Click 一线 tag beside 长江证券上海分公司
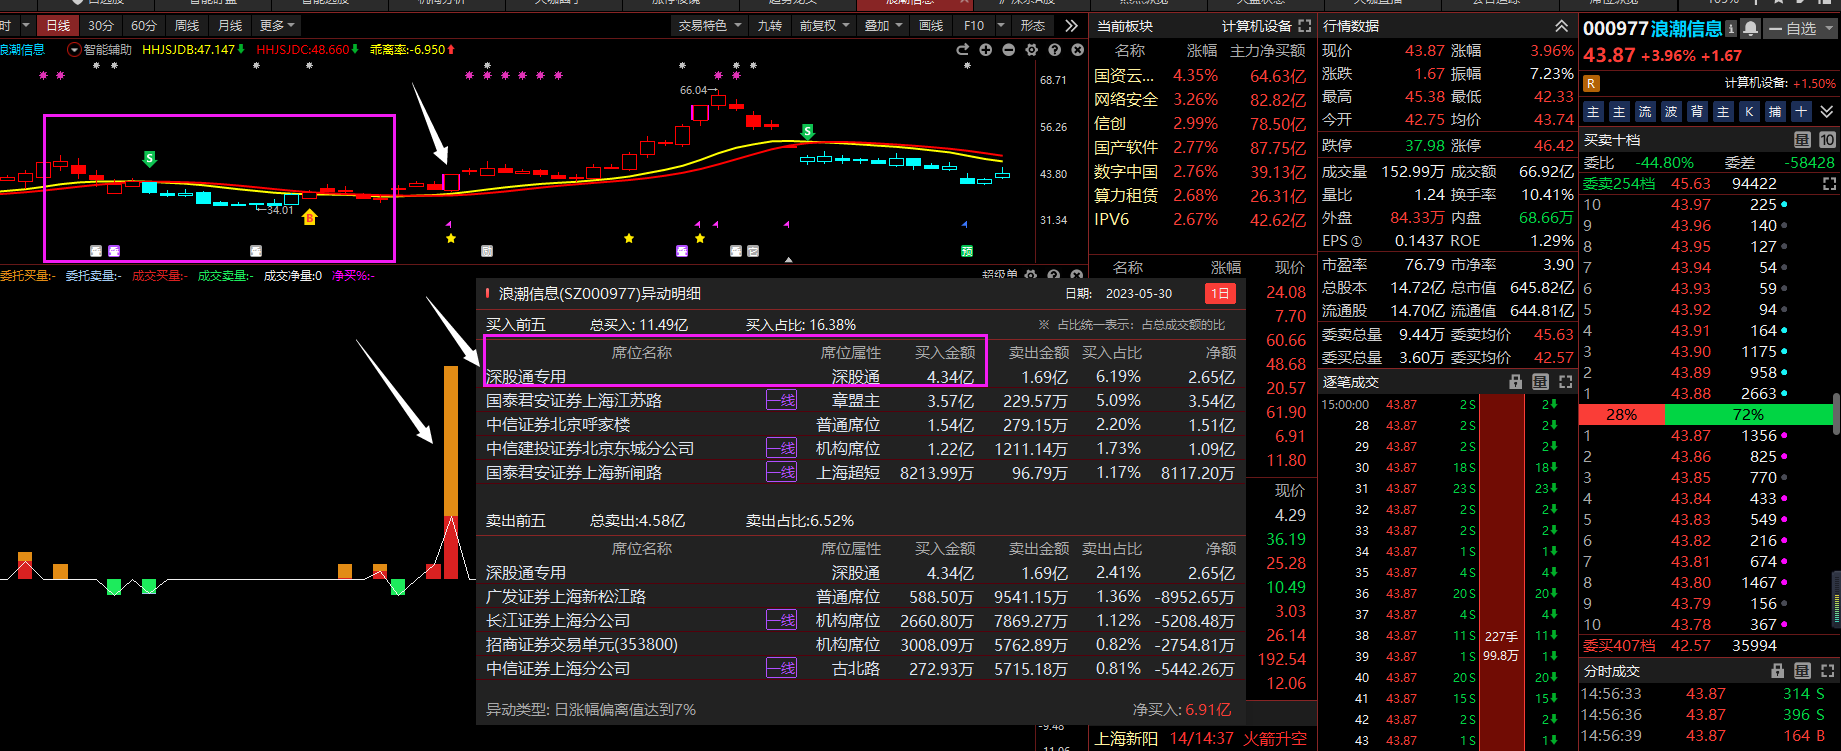 pyautogui.click(x=781, y=621)
